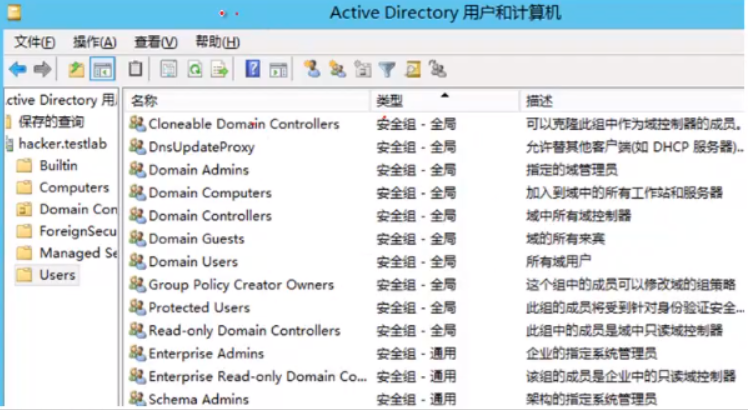Click description 域中所有域控制器
This screenshot has height=411, width=748.
coord(578,216)
